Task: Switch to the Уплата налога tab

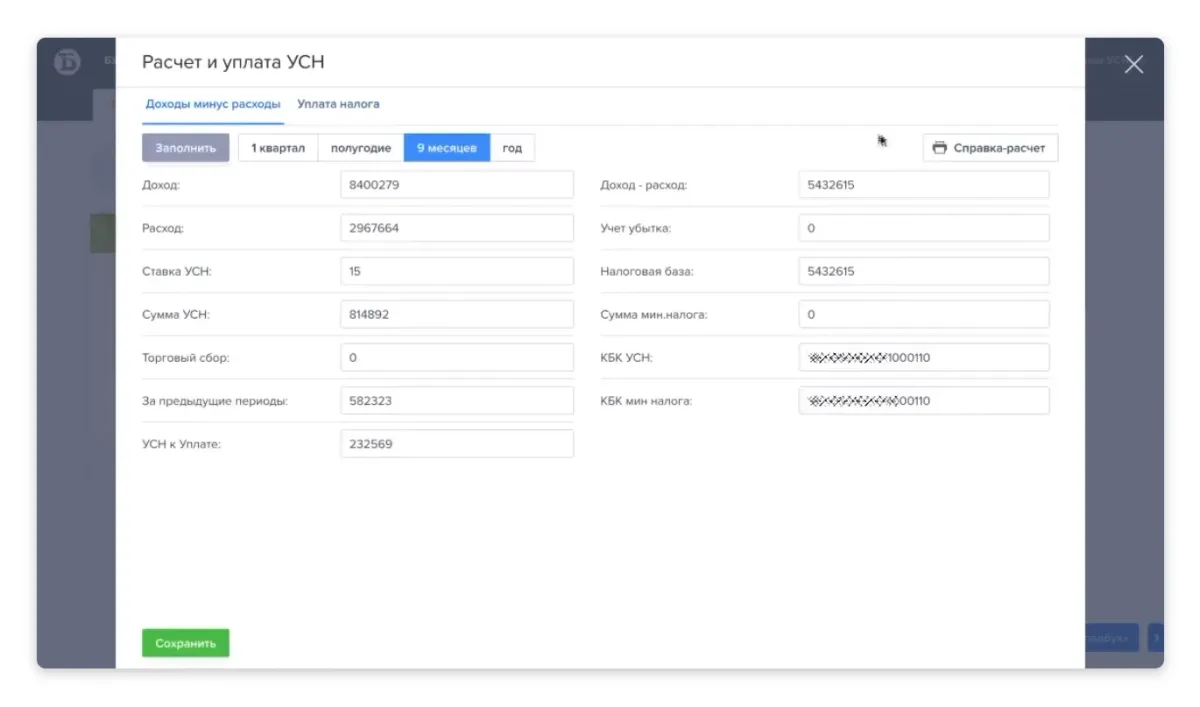Action: [x=338, y=104]
